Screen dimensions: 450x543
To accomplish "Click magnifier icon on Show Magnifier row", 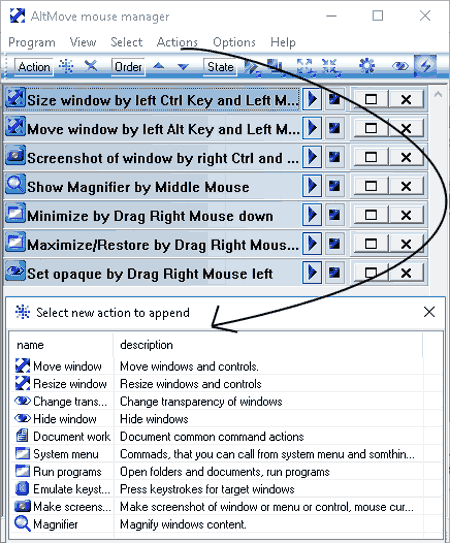I will click(x=16, y=184).
